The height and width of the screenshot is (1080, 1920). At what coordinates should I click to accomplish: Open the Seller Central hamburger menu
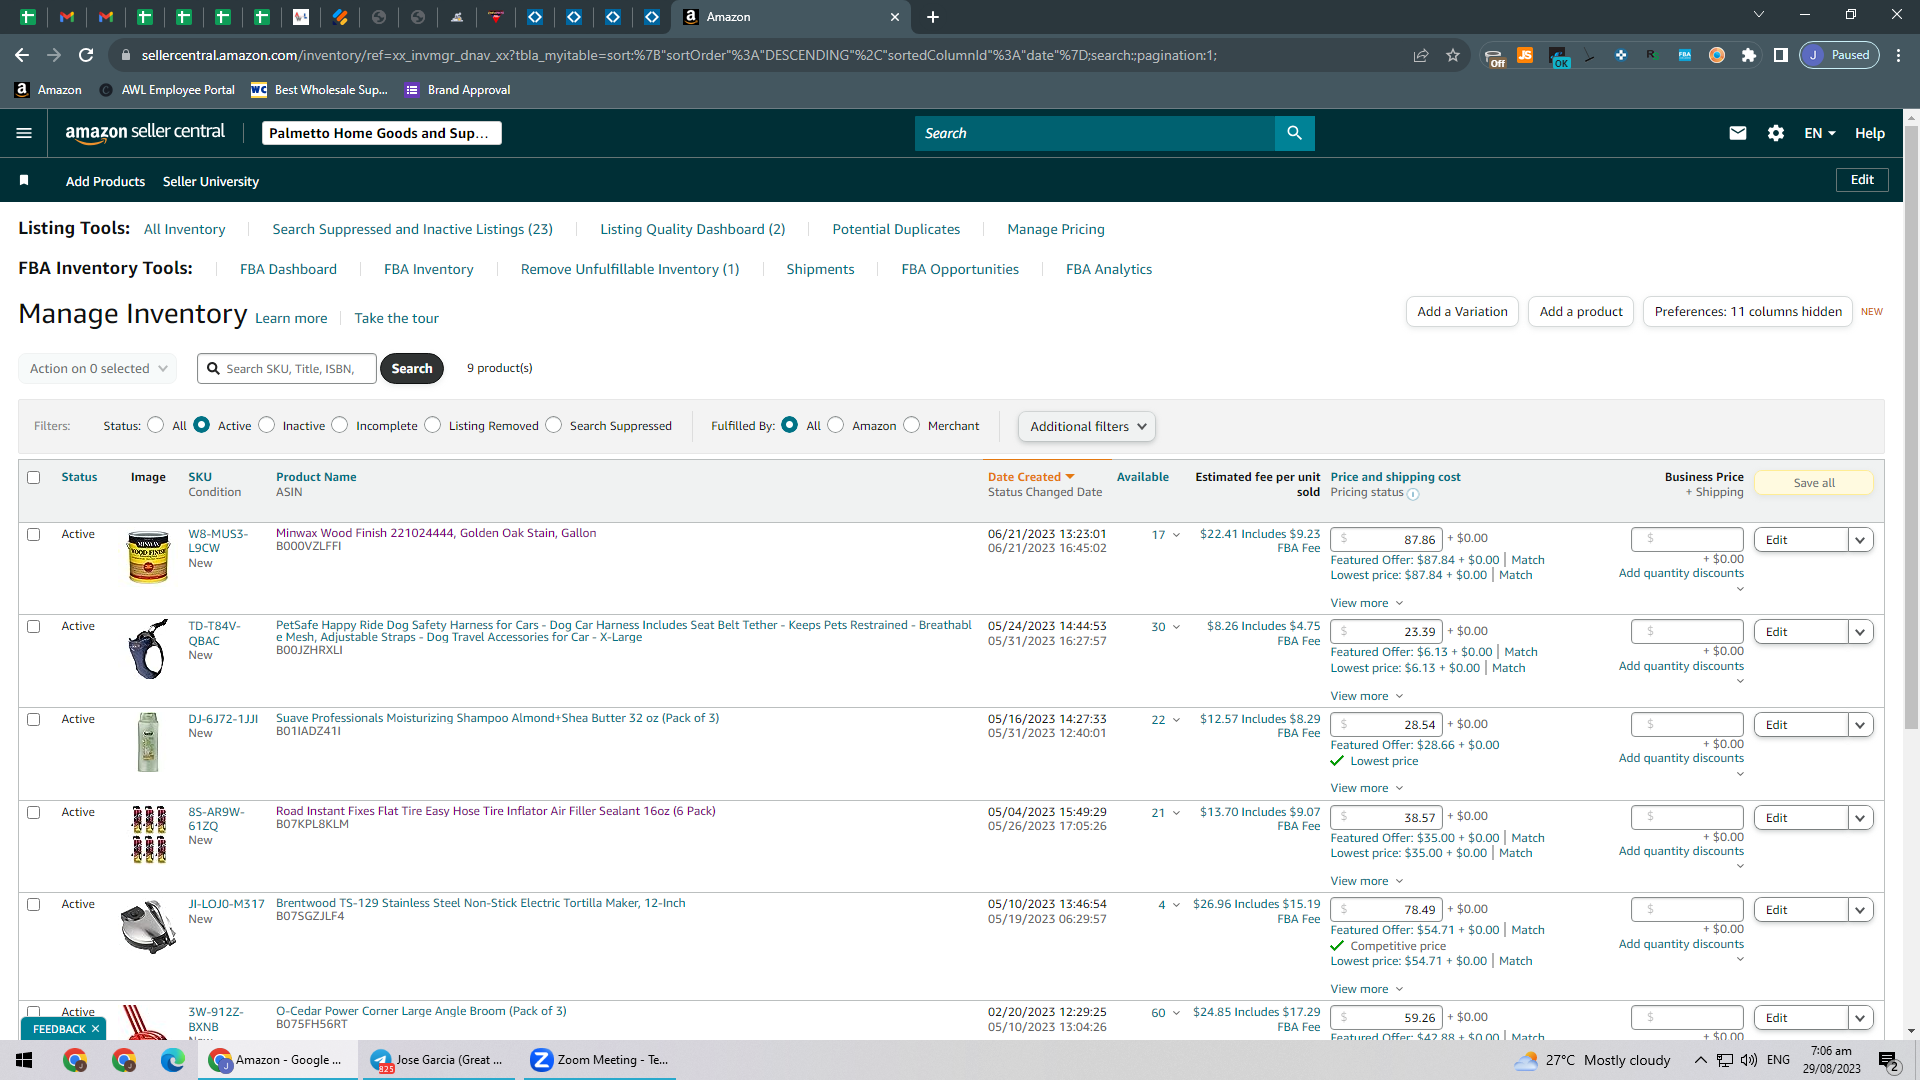(x=24, y=133)
